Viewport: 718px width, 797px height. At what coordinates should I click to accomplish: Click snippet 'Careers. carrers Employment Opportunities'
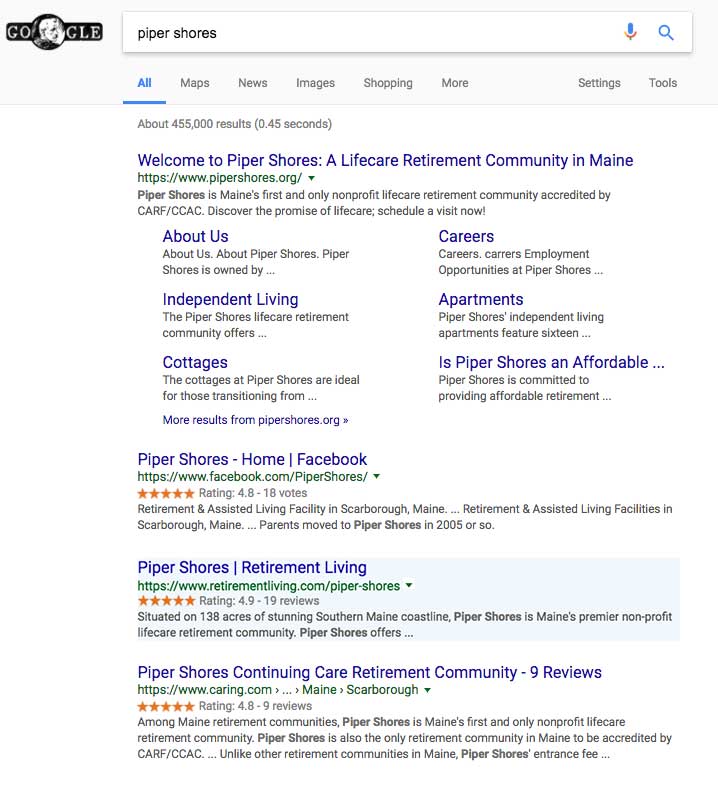[x=520, y=262]
